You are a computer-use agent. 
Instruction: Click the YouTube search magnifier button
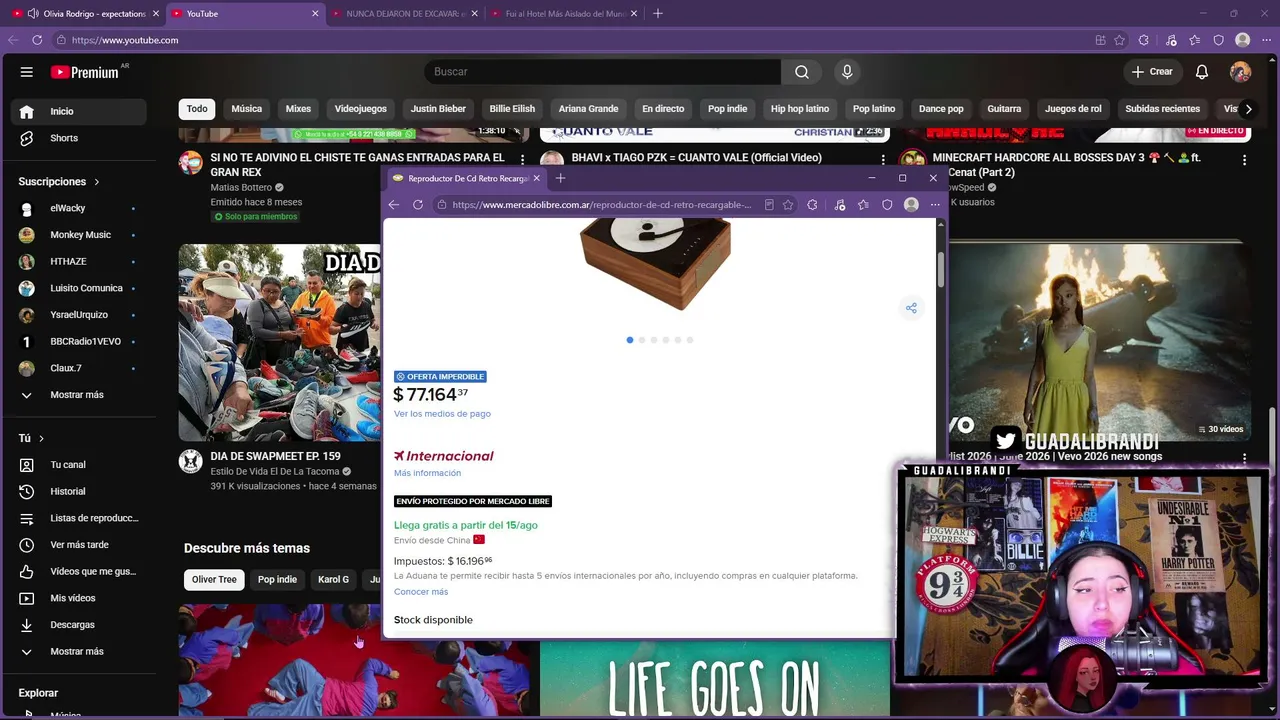pos(802,72)
